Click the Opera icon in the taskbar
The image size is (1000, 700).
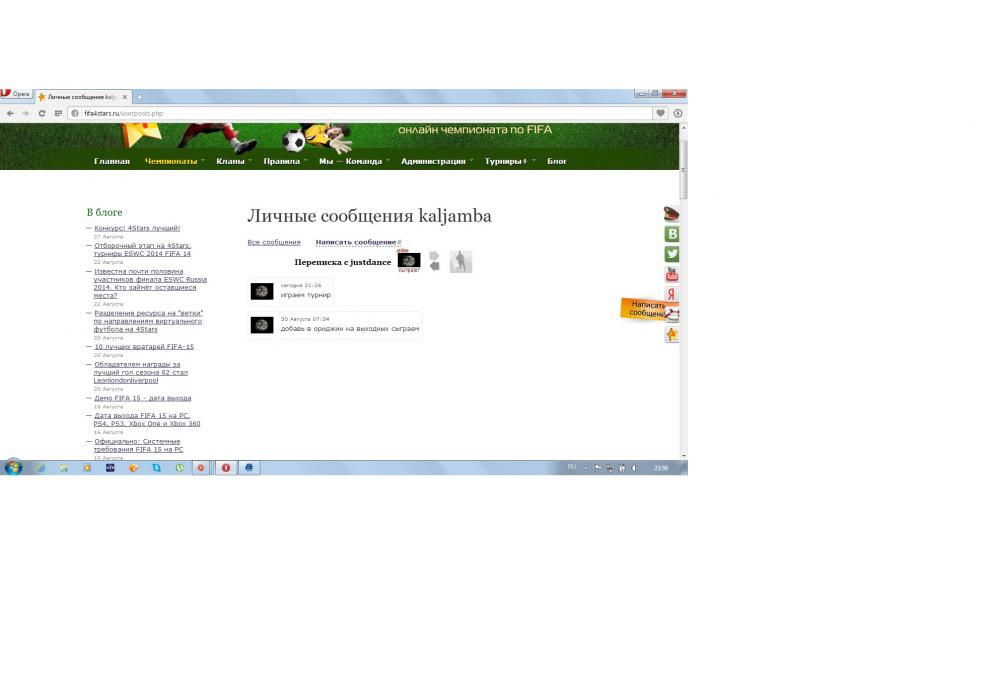click(x=226, y=468)
